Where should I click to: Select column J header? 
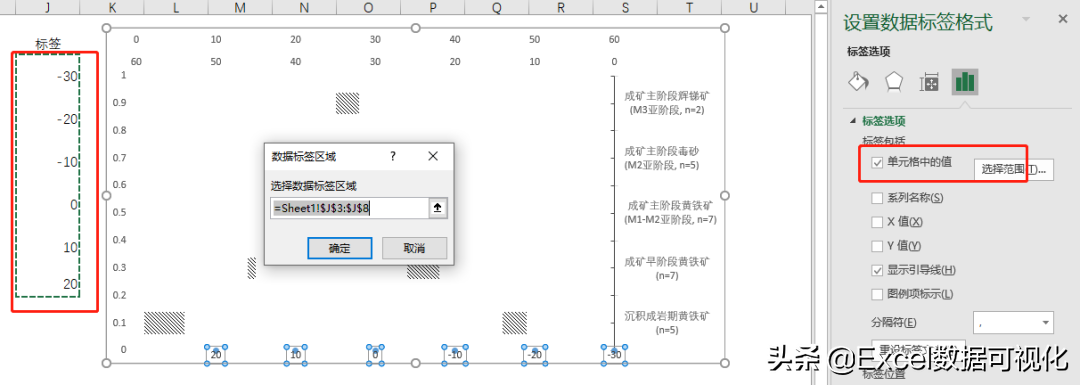point(48,7)
